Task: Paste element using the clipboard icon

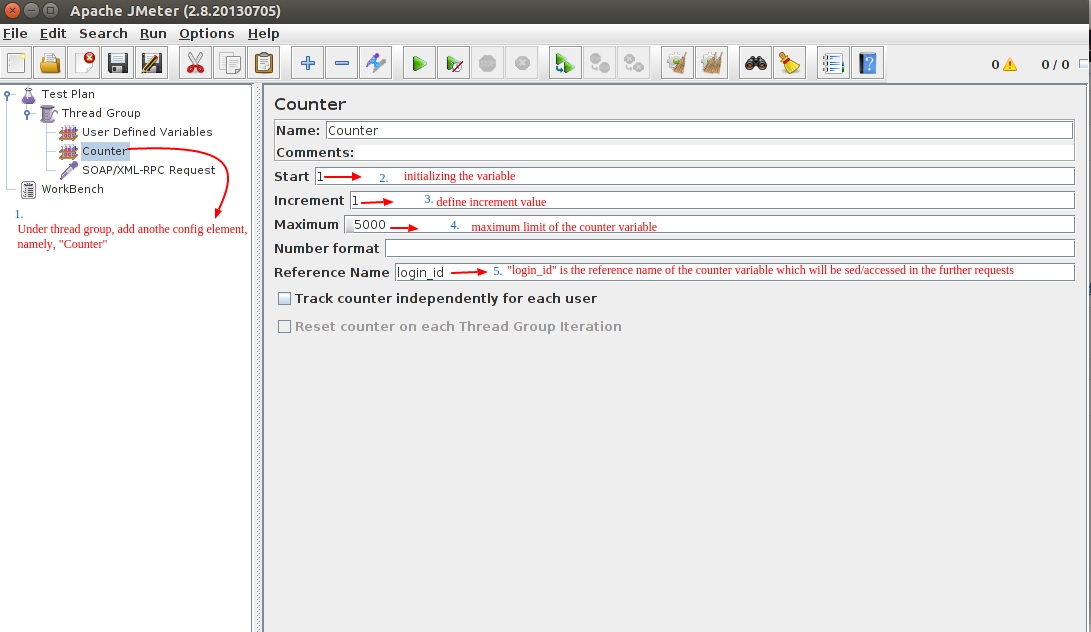Action: 264,63
